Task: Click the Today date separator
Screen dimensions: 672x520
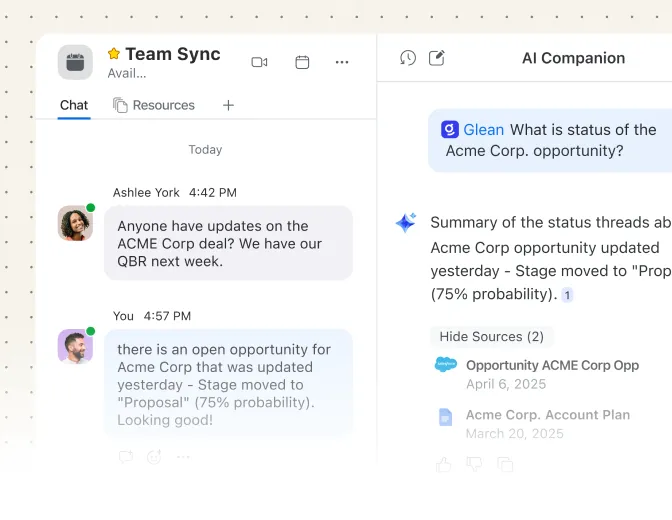Action: [205, 150]
